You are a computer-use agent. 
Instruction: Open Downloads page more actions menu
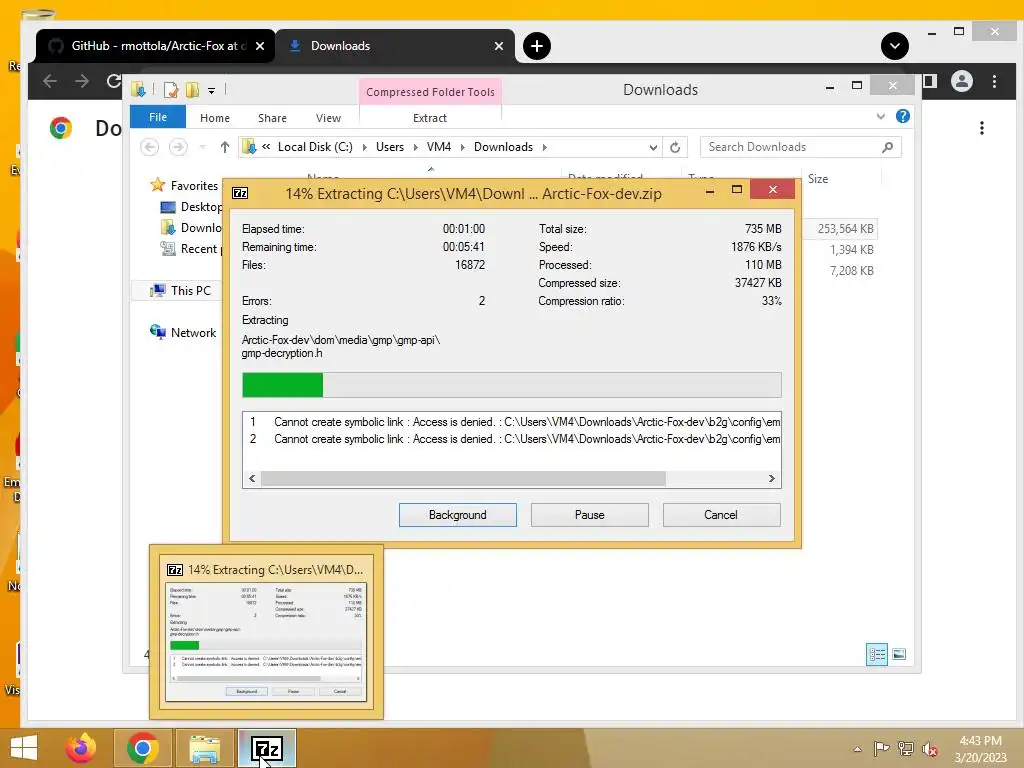click(982, 128)
